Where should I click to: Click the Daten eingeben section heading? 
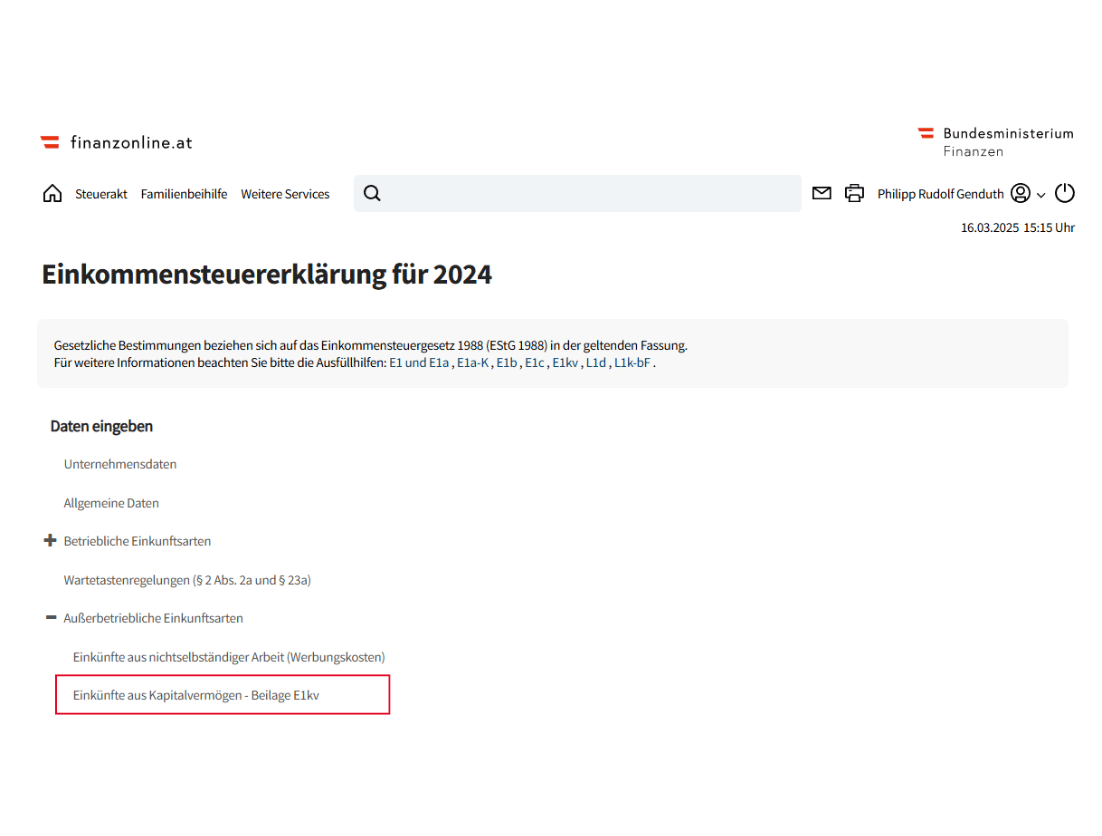102,426
